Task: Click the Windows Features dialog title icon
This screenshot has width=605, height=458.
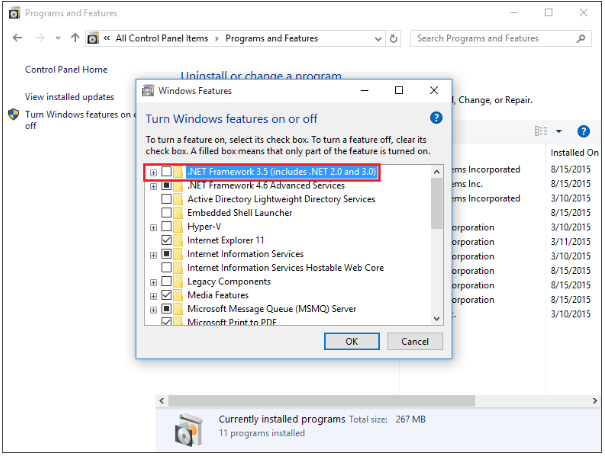Action: (148, 91)
